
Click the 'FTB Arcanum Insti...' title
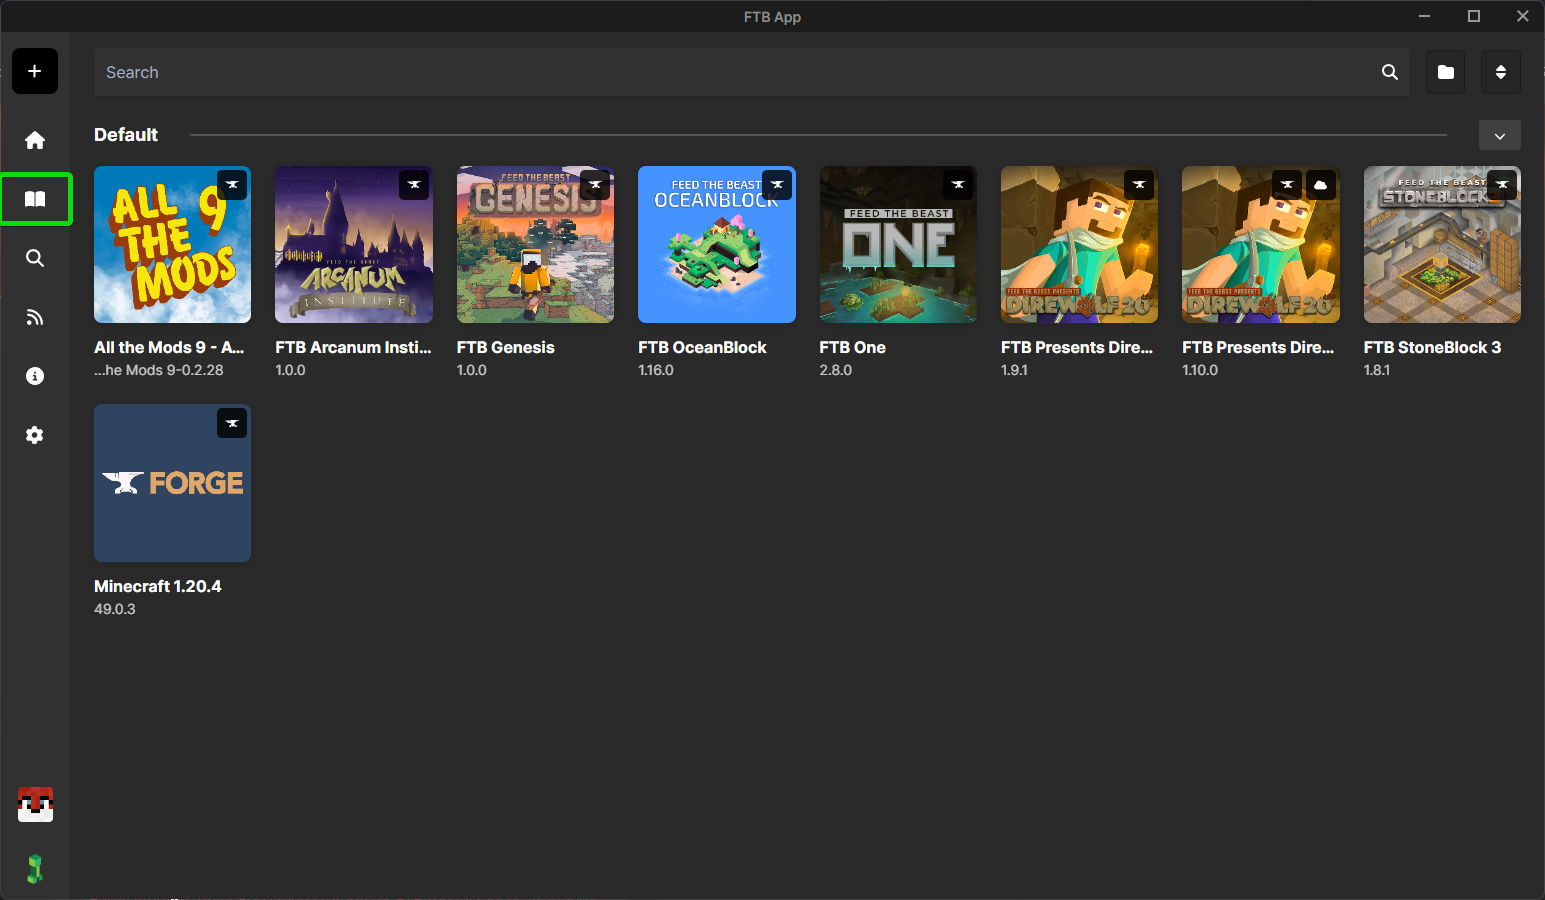coord(354,347)
